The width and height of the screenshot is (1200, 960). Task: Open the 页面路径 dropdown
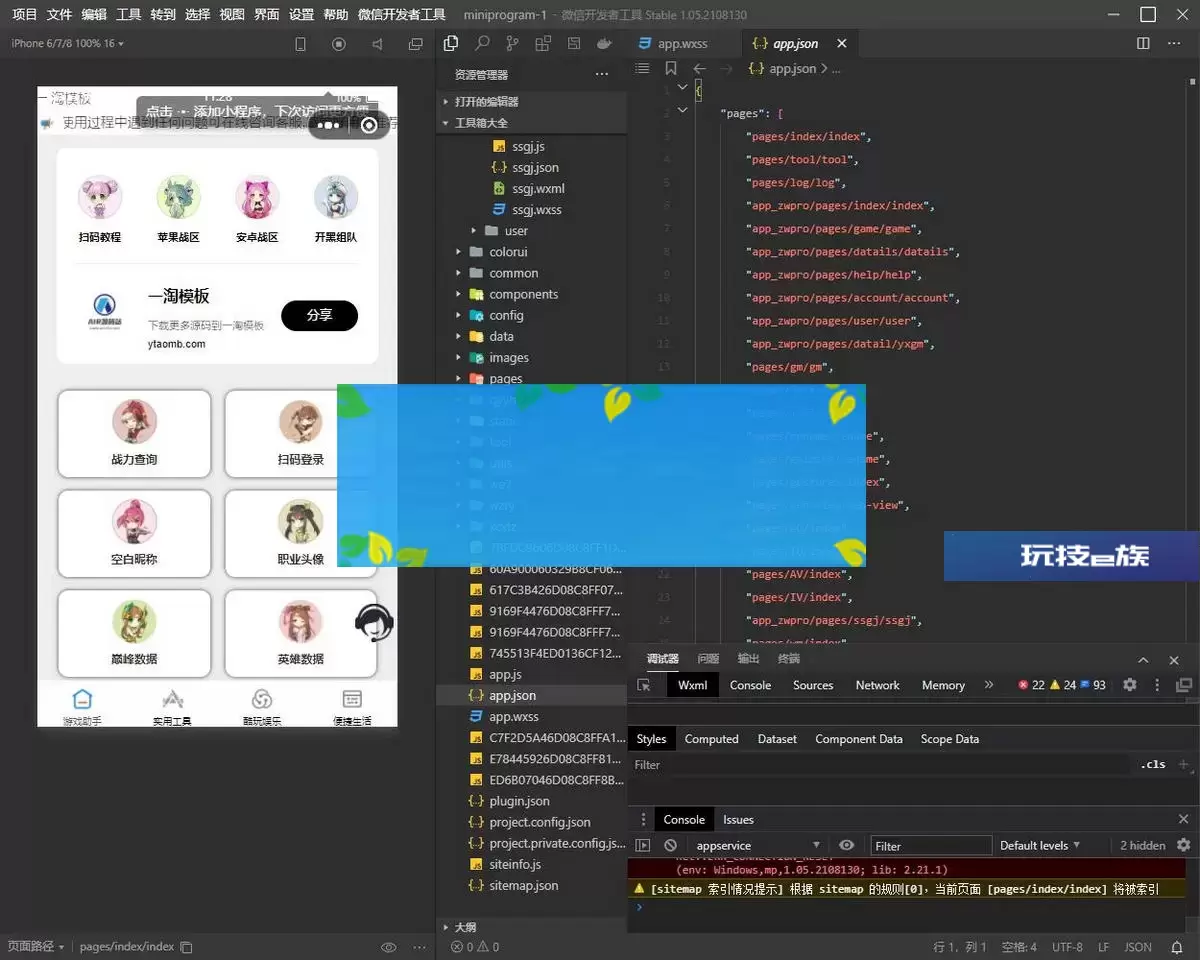36,947
